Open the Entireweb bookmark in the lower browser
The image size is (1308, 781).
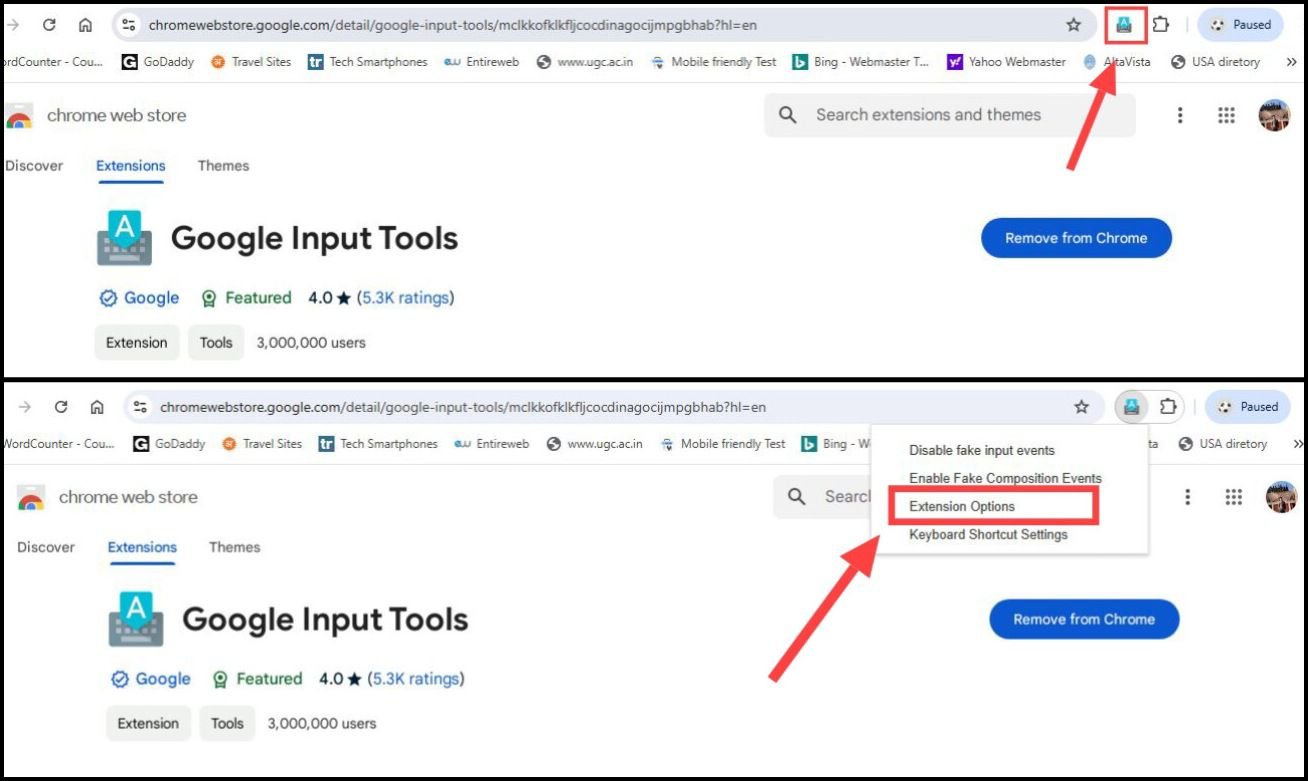492,444
